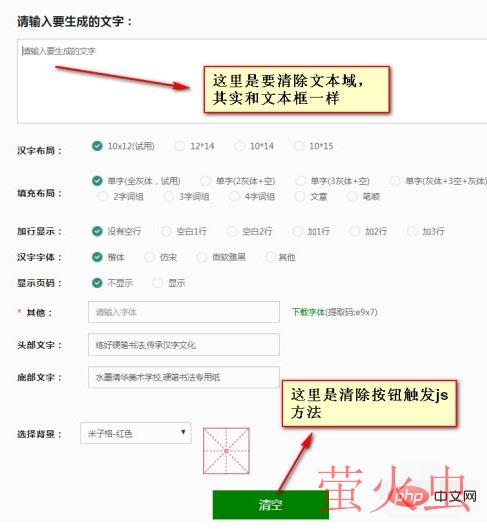Click the dropdown arrow beside 米字格-红色

[x=183, y=432]
